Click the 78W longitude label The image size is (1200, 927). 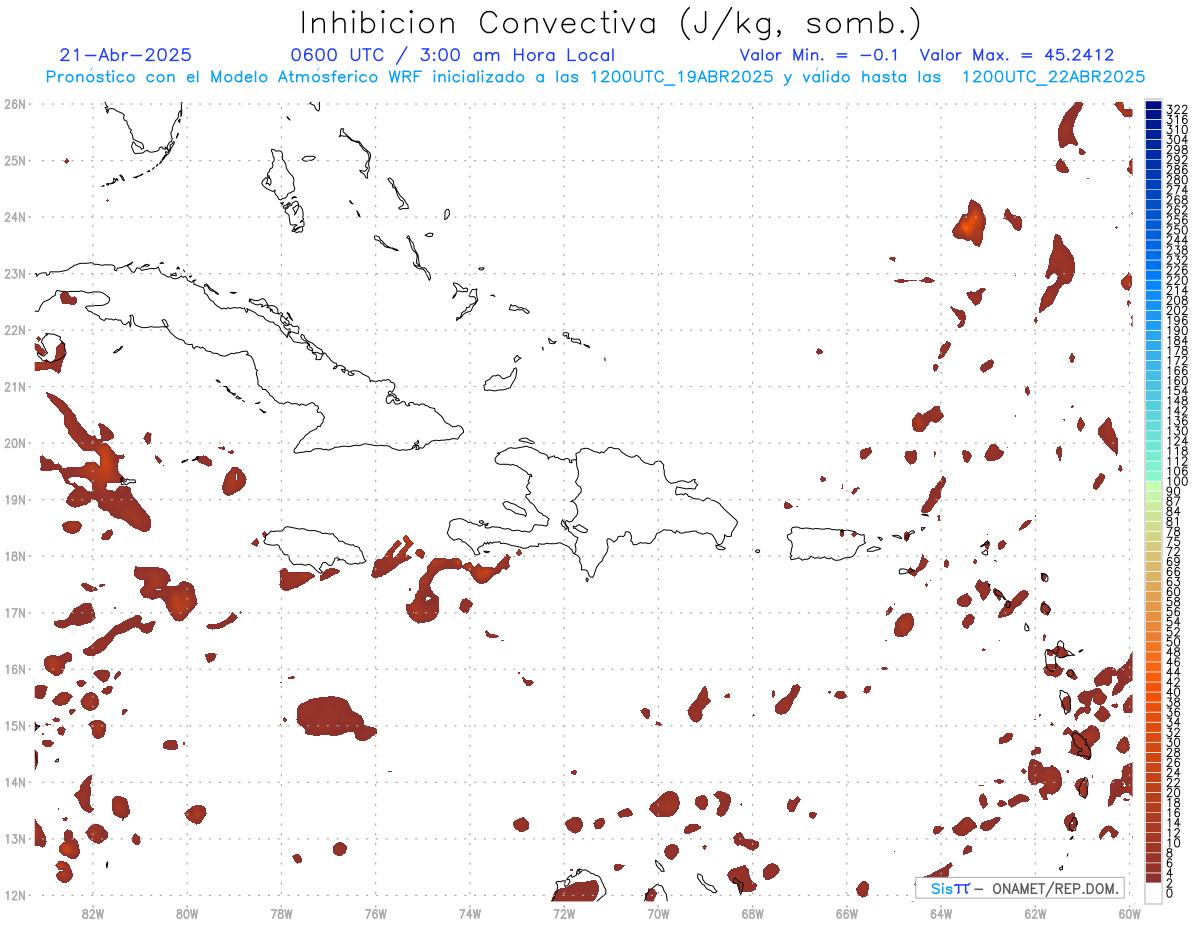click(x=281, y=912)
